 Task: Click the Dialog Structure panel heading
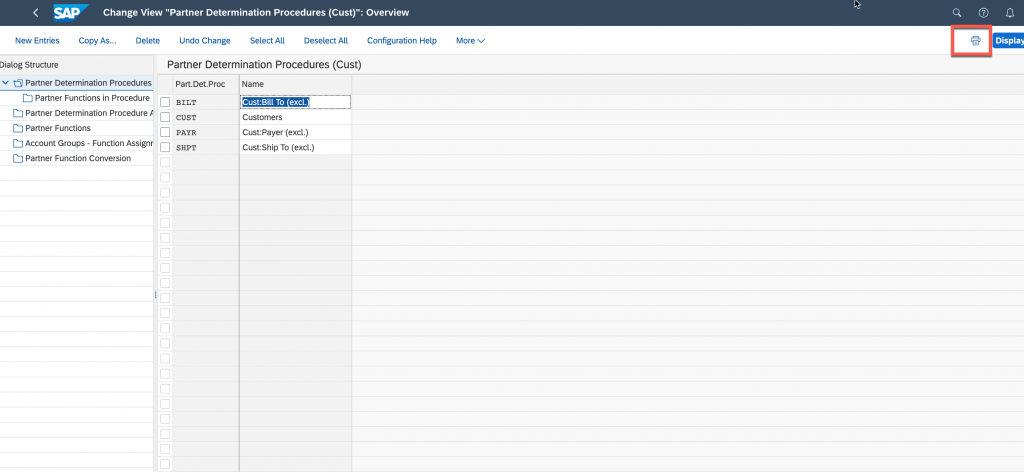click(29, 65)
